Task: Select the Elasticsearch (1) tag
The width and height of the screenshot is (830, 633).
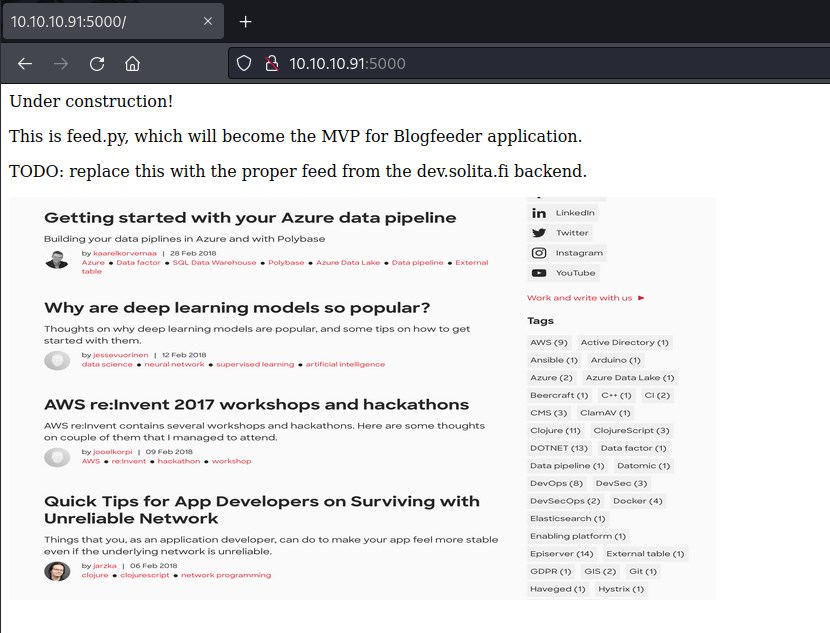Action: pyautogui.click(x=568, y=519)
